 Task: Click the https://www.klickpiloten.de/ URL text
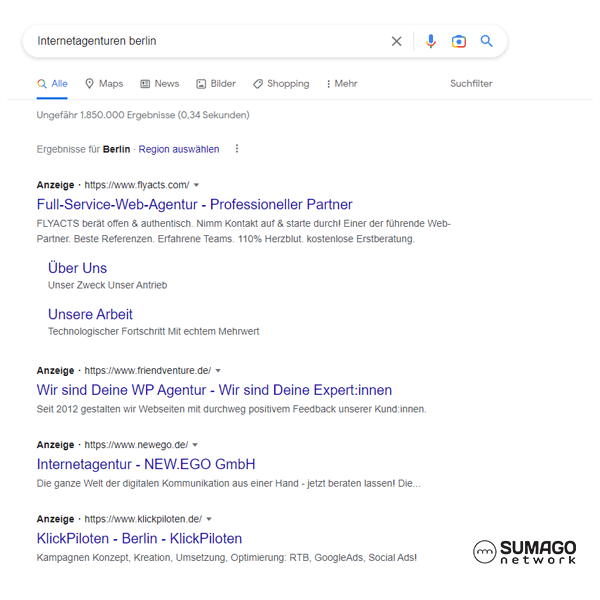coord(143,519)
